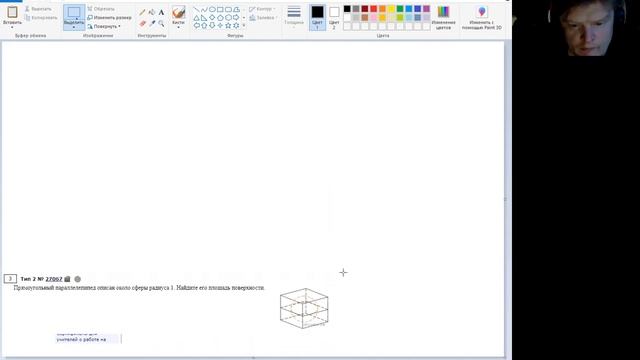
Task: Open the Rotate (Повернуть) dropdown
Action: [104, 27]
